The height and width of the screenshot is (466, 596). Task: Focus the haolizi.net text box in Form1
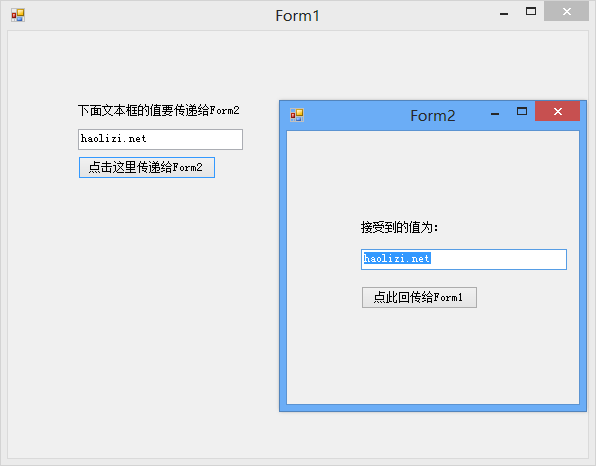pyautogui.click(x=160, y=139)
